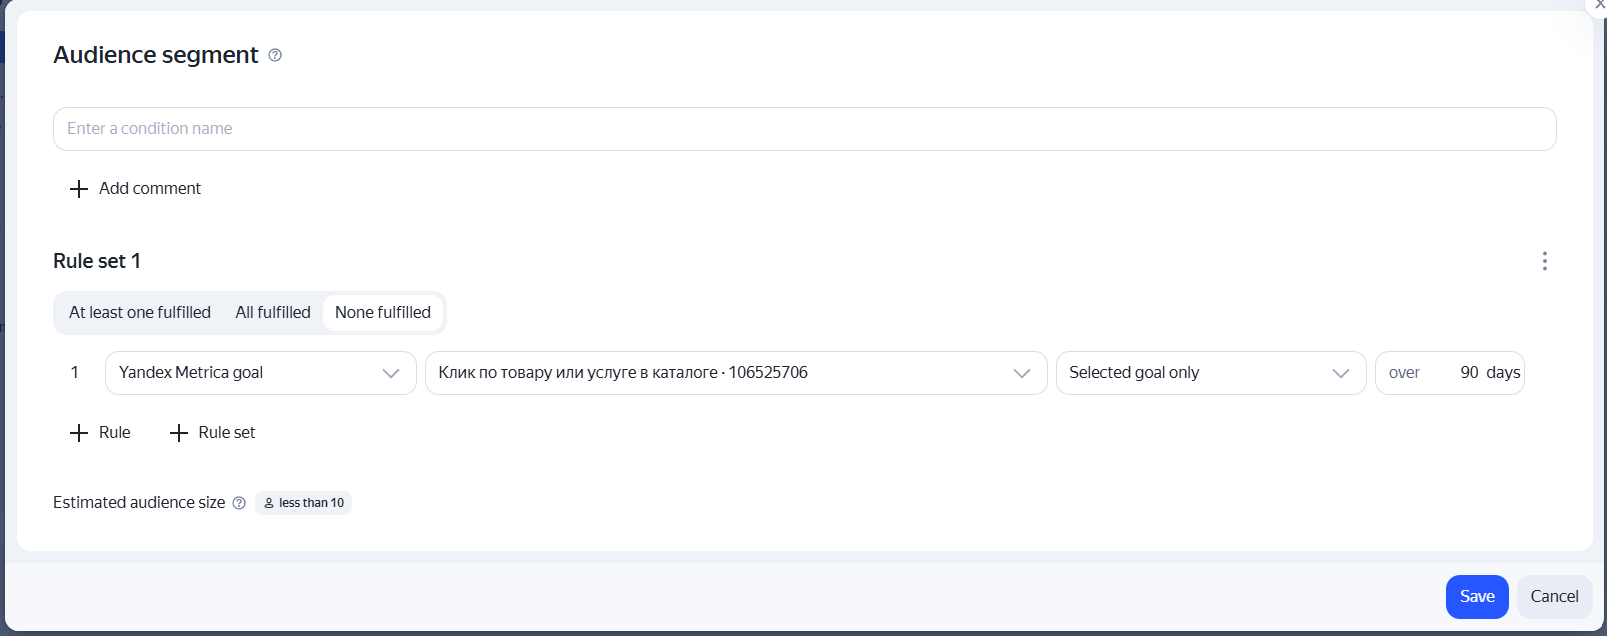Click the person icon in audience size badge

pos(269,503)
